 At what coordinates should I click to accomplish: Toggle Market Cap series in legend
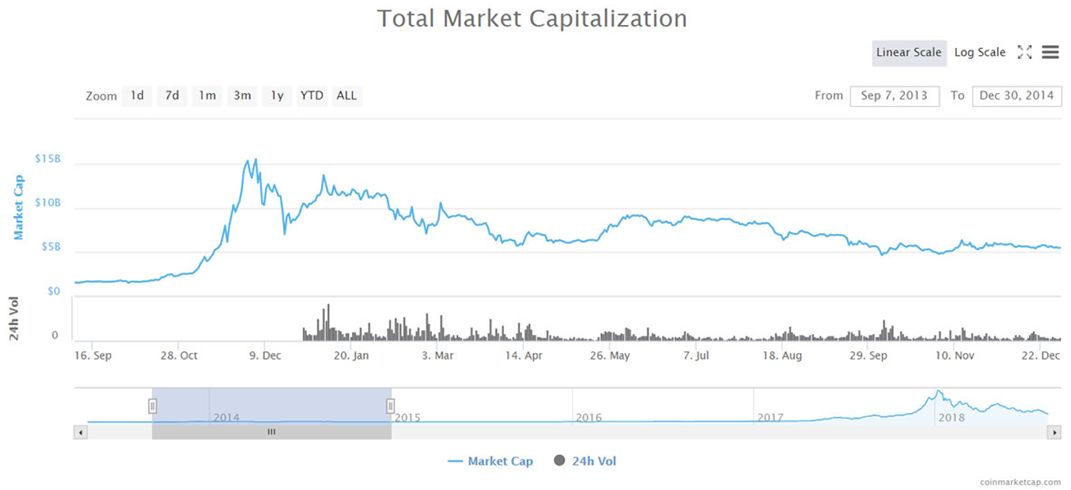(491, 461)
